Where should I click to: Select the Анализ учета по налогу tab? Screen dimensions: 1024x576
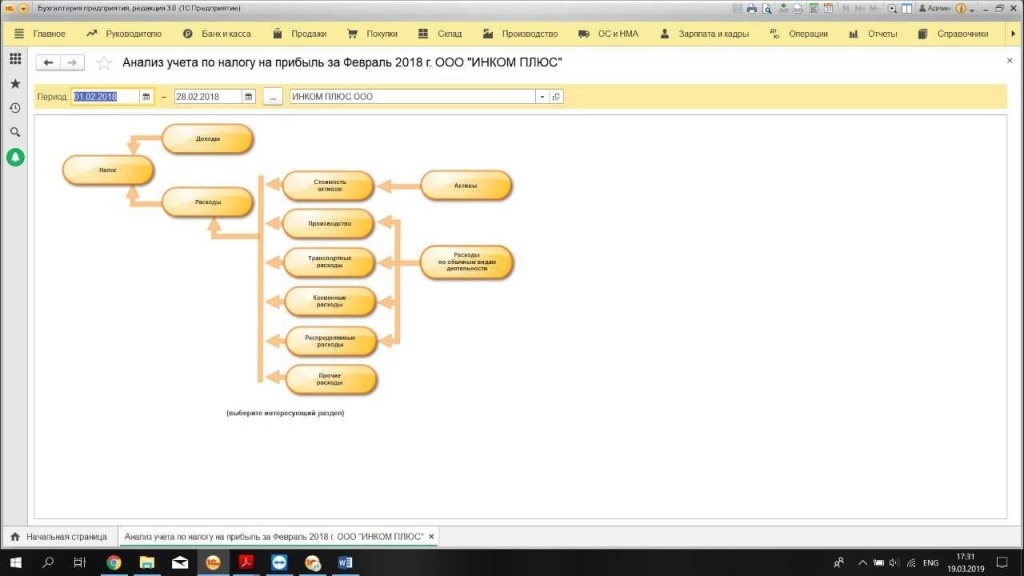pyautogui.click(x=274, y=537)
